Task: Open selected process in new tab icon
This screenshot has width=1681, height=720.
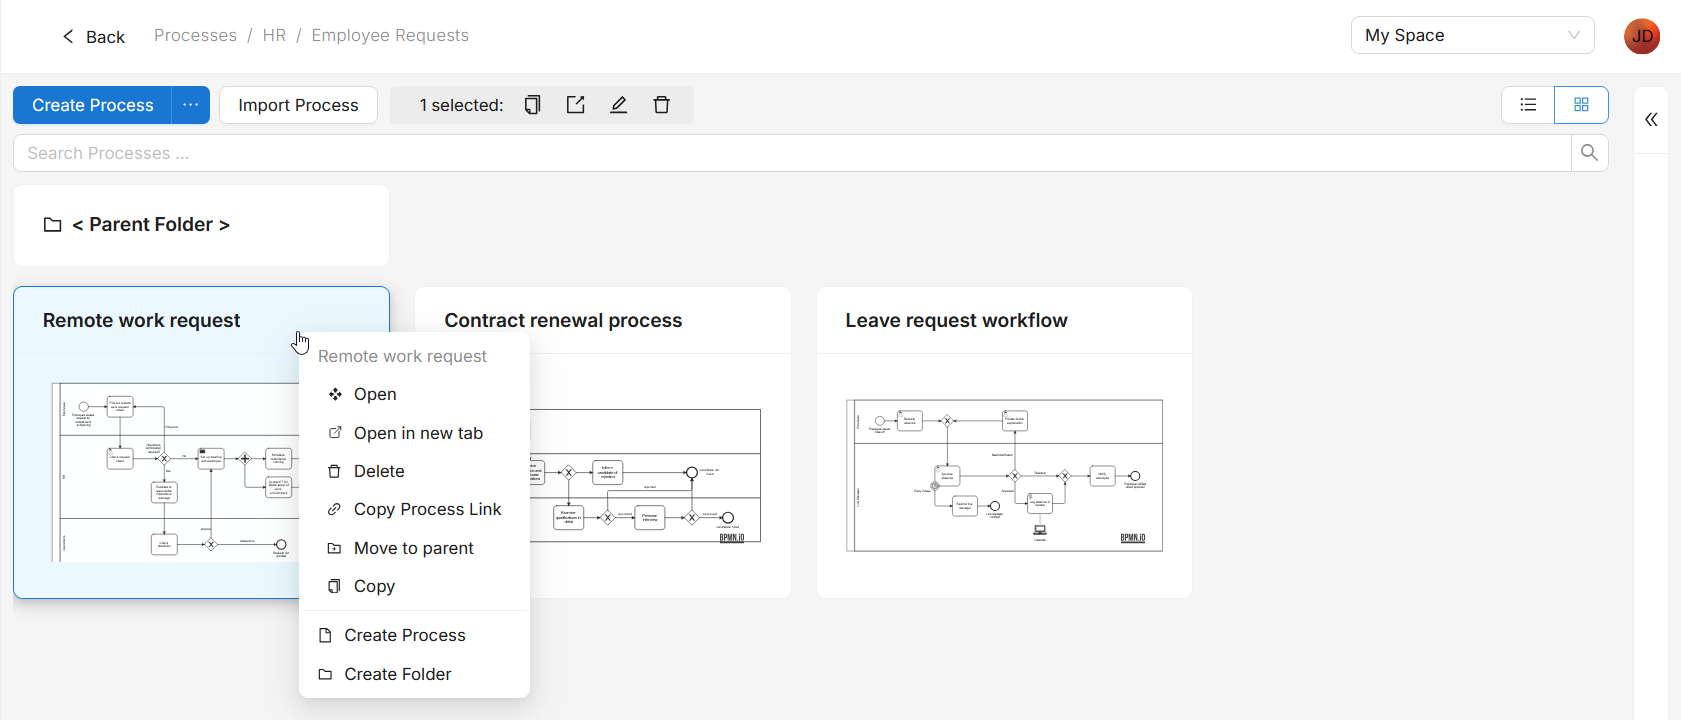Action: [x=576, y=105]
